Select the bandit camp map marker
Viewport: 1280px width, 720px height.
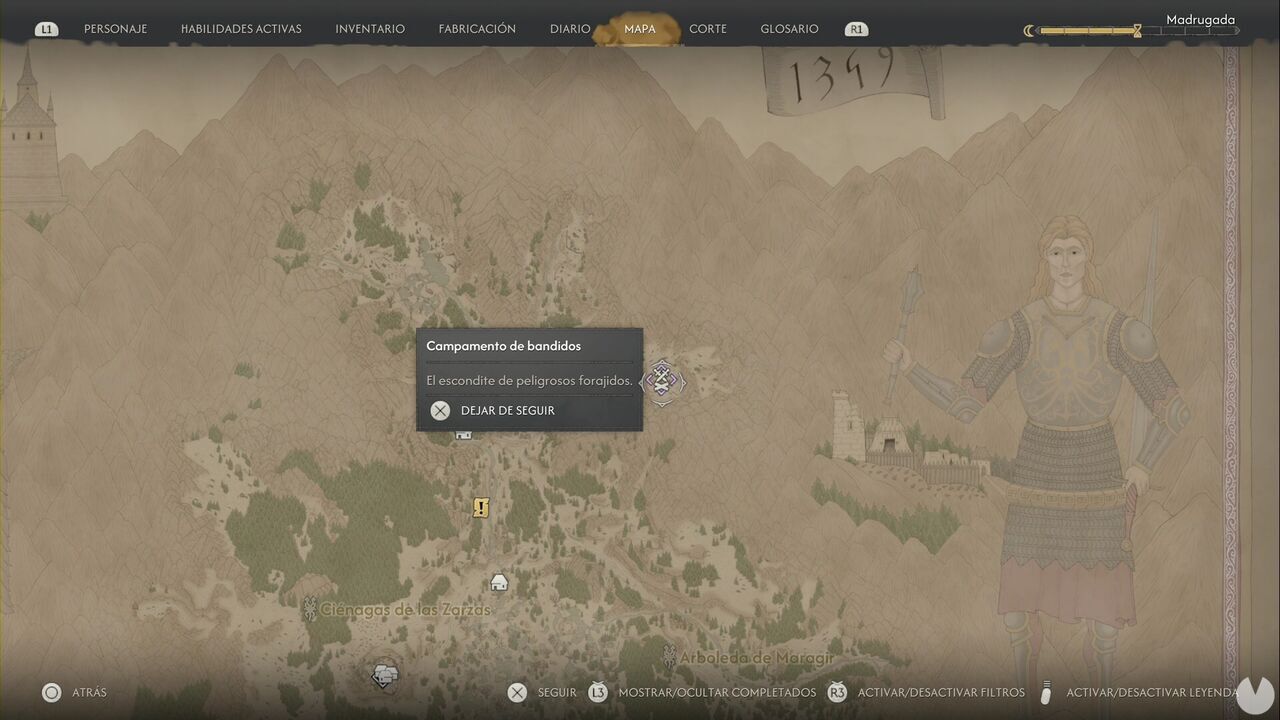662,380
